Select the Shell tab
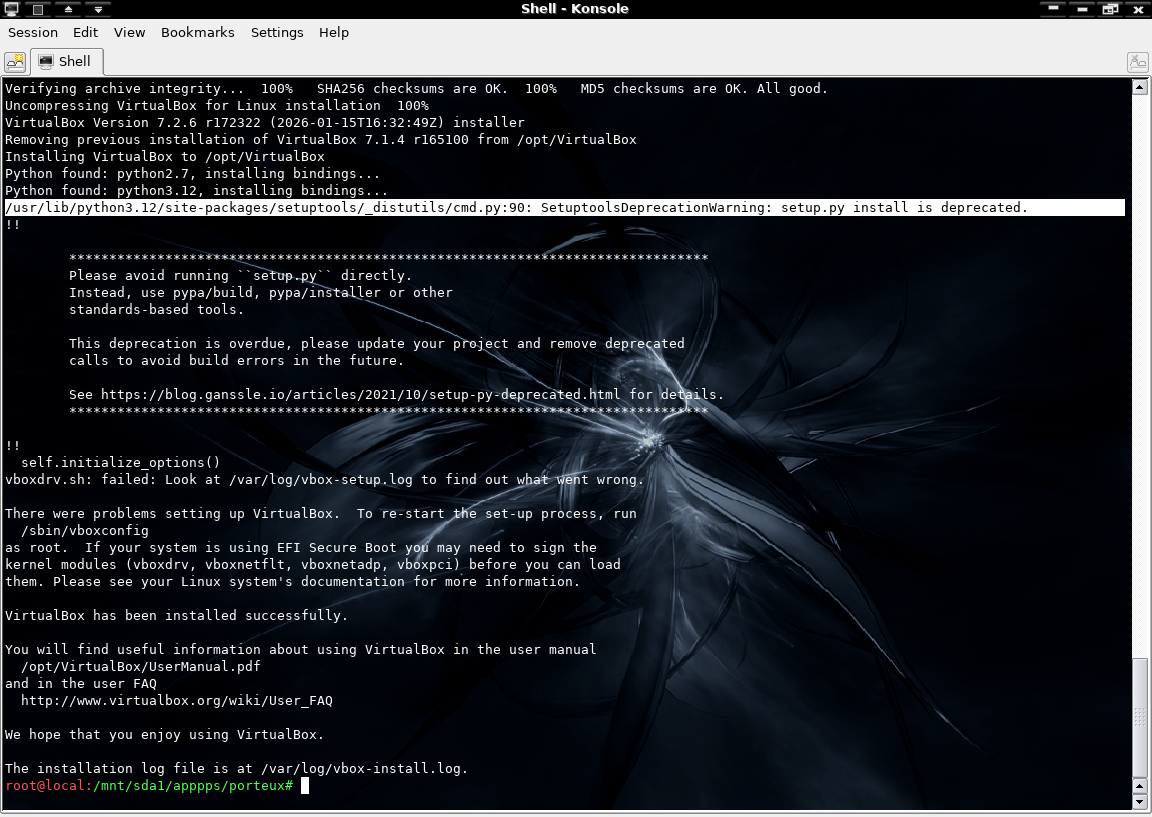This screenshot has height=817, width=1152. 67,62
